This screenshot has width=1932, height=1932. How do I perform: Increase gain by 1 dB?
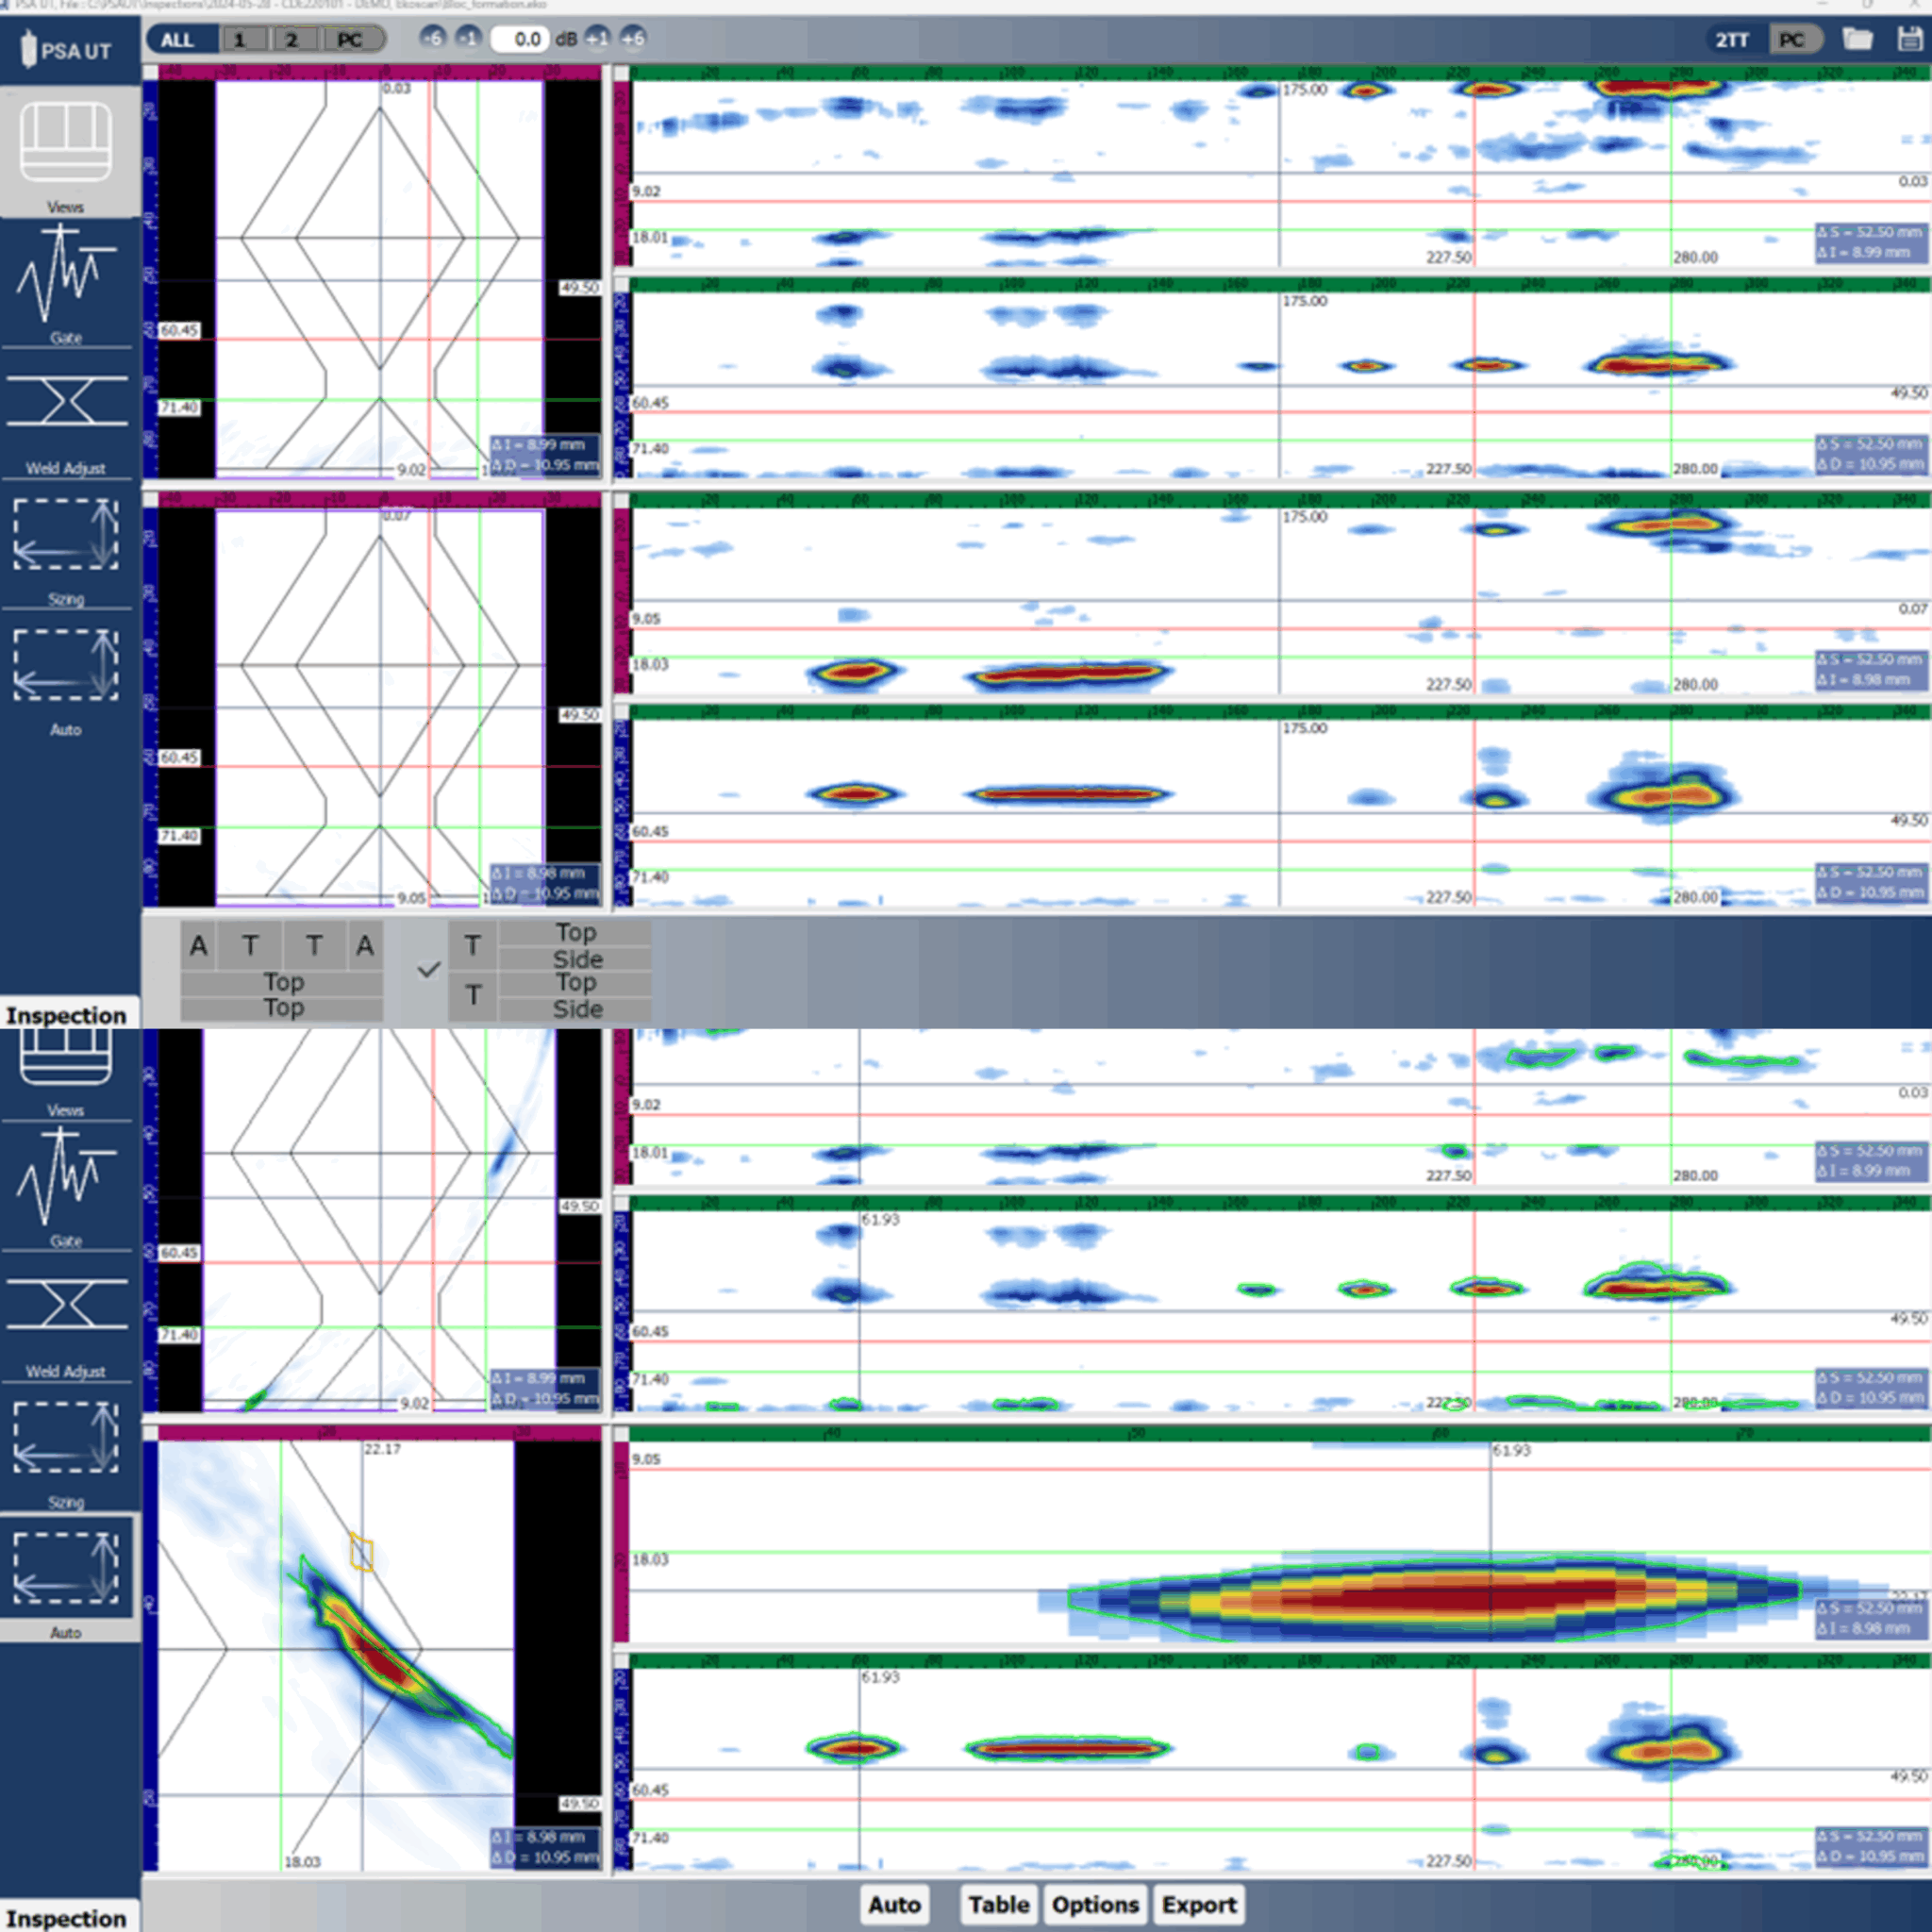pyautogui.click(x=597, y=38)
